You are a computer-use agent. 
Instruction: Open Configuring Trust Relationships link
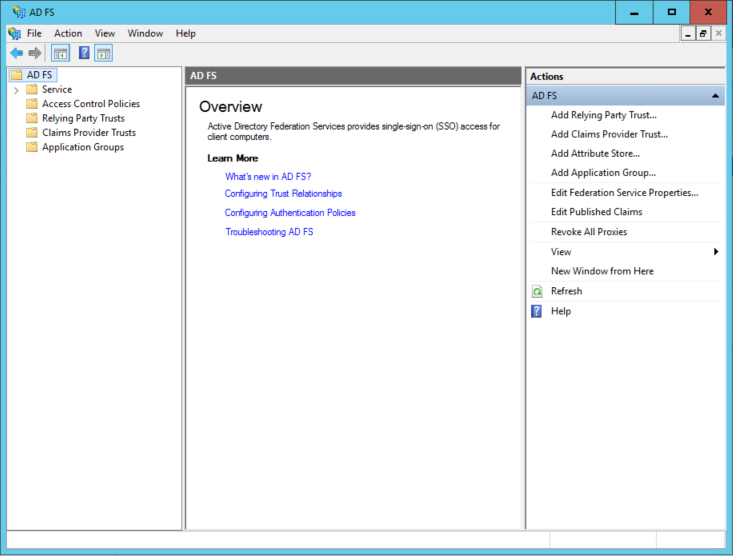tap(283, 194)
